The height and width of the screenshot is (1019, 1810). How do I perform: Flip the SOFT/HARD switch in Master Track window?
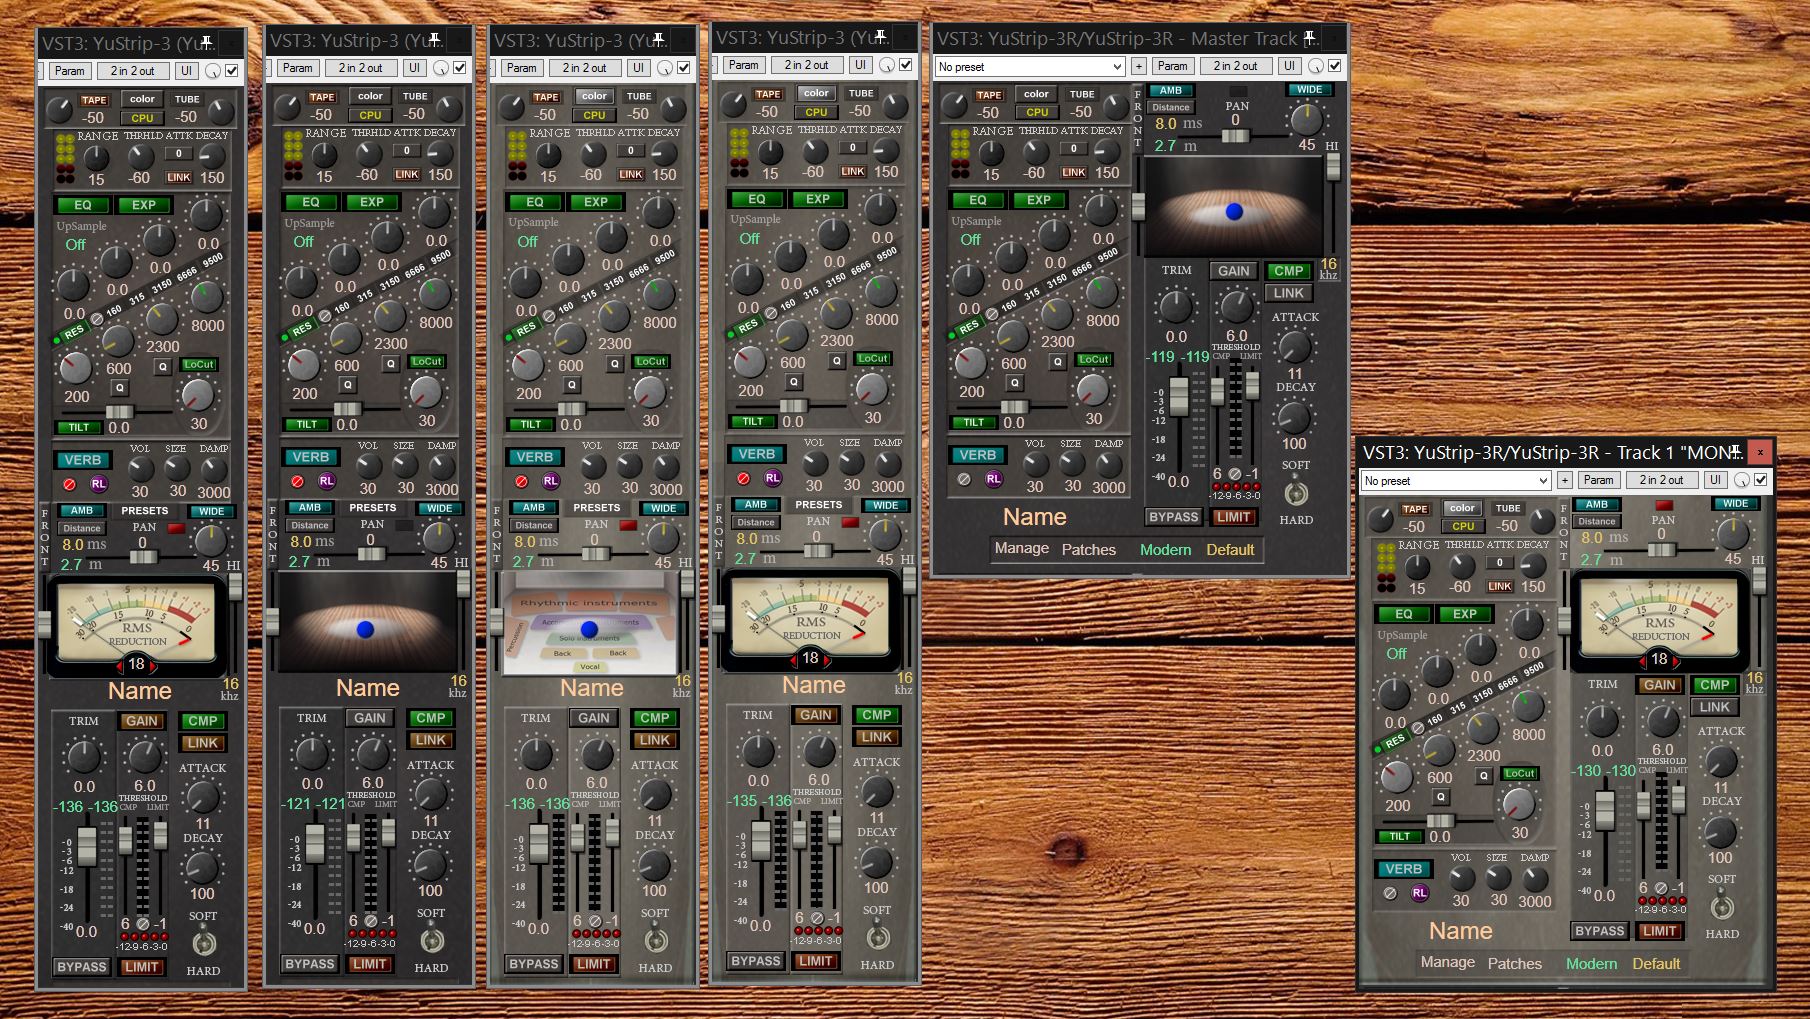pyautogui.click(x=1296, y=493)
